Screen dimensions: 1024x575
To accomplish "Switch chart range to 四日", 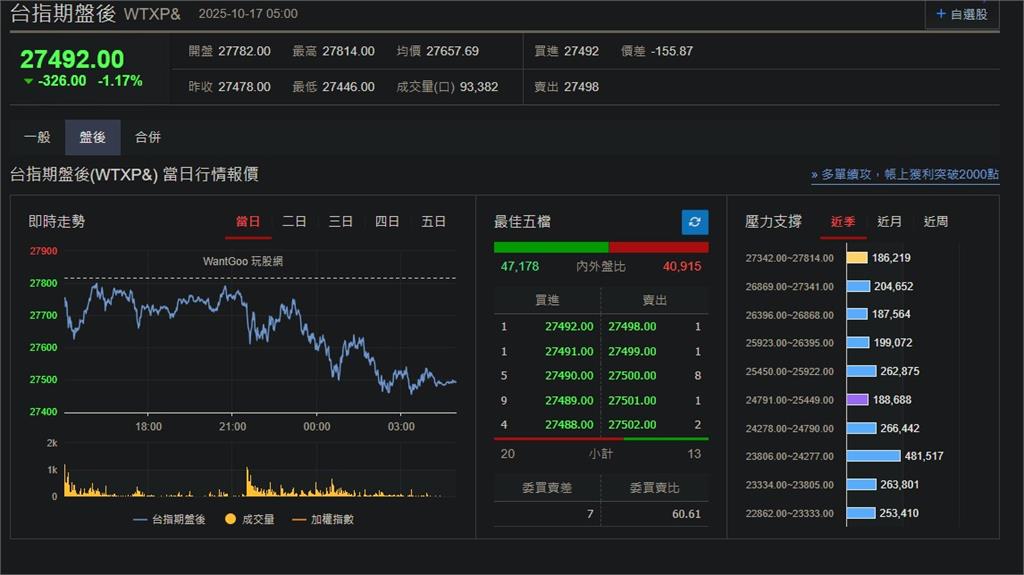I will (387, 222).
